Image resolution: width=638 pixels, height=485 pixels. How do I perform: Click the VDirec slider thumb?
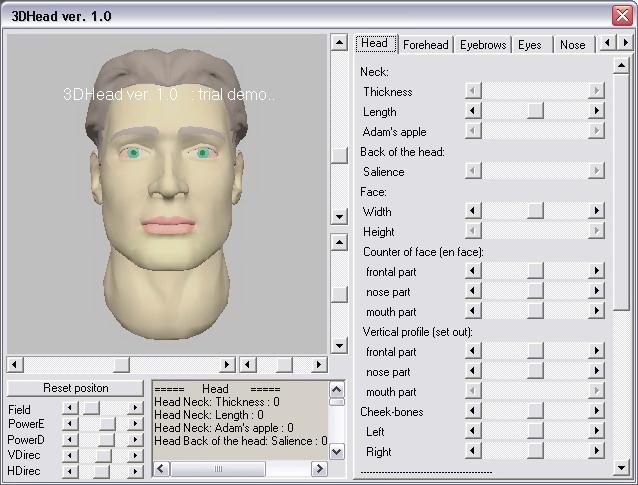[x=103, y=455]
